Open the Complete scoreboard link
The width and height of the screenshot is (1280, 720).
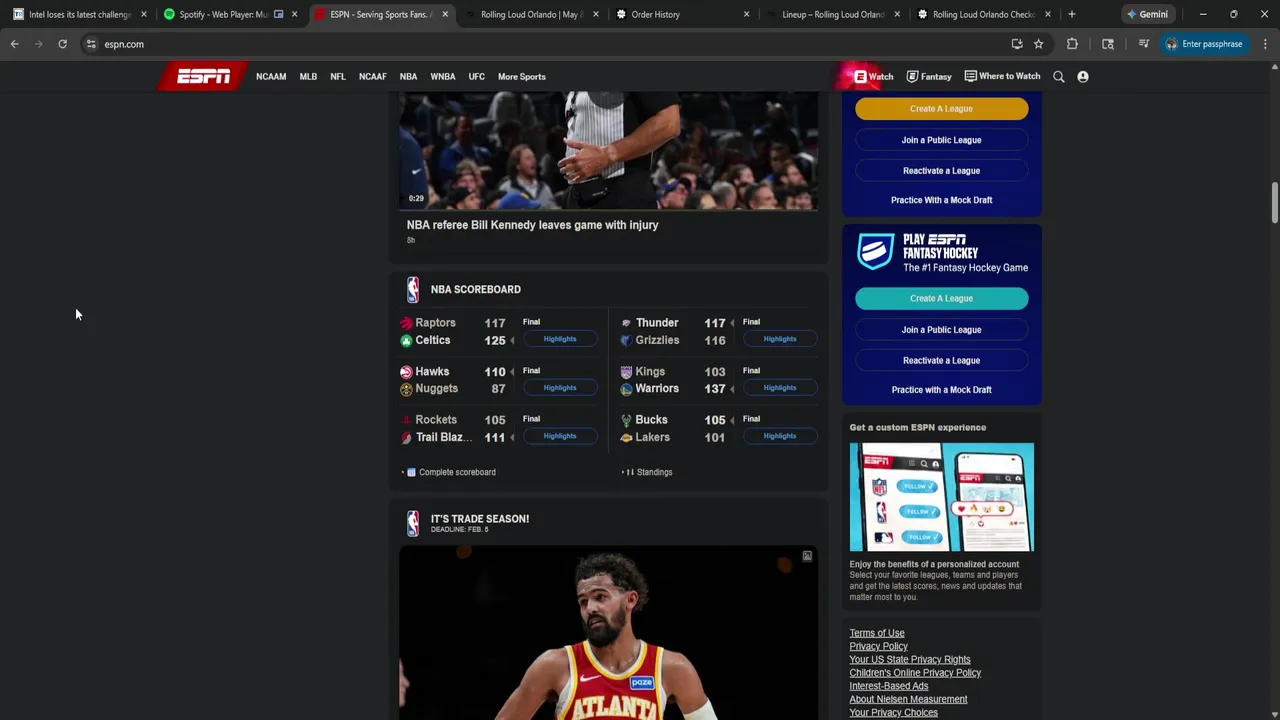pyautogui.click(x=457, y=472)
